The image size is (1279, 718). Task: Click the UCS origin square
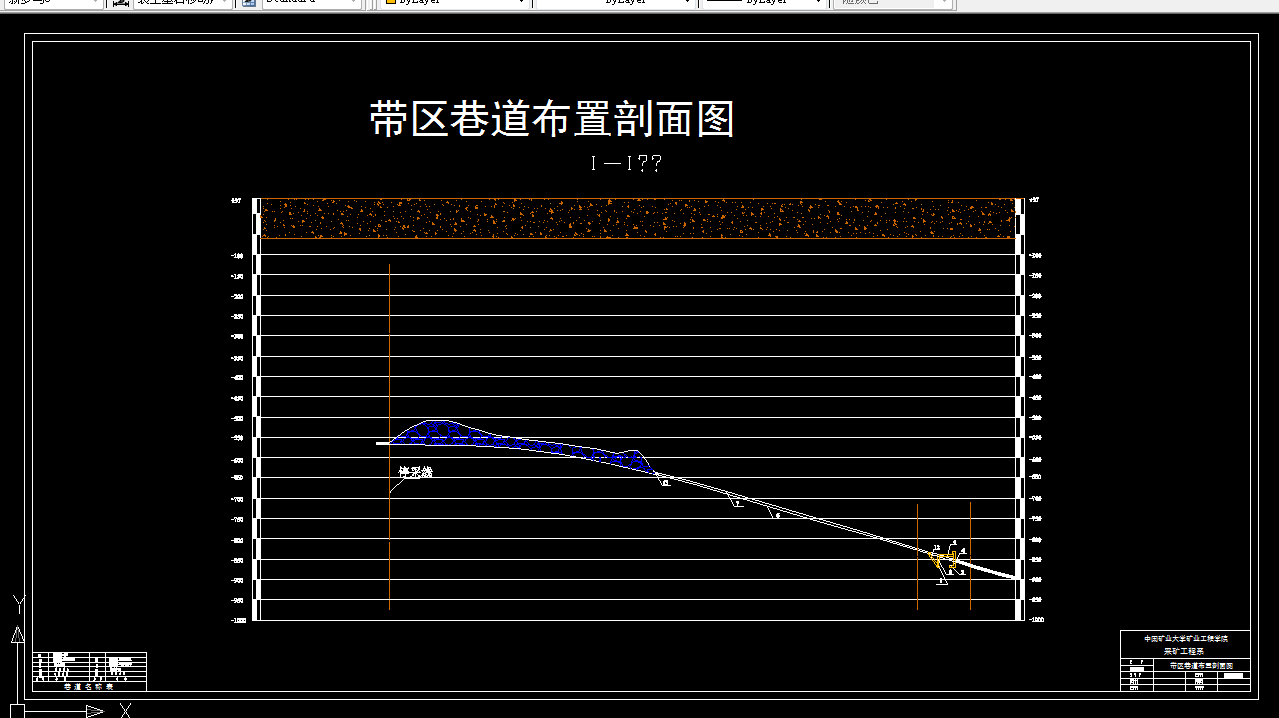[17, 711]
